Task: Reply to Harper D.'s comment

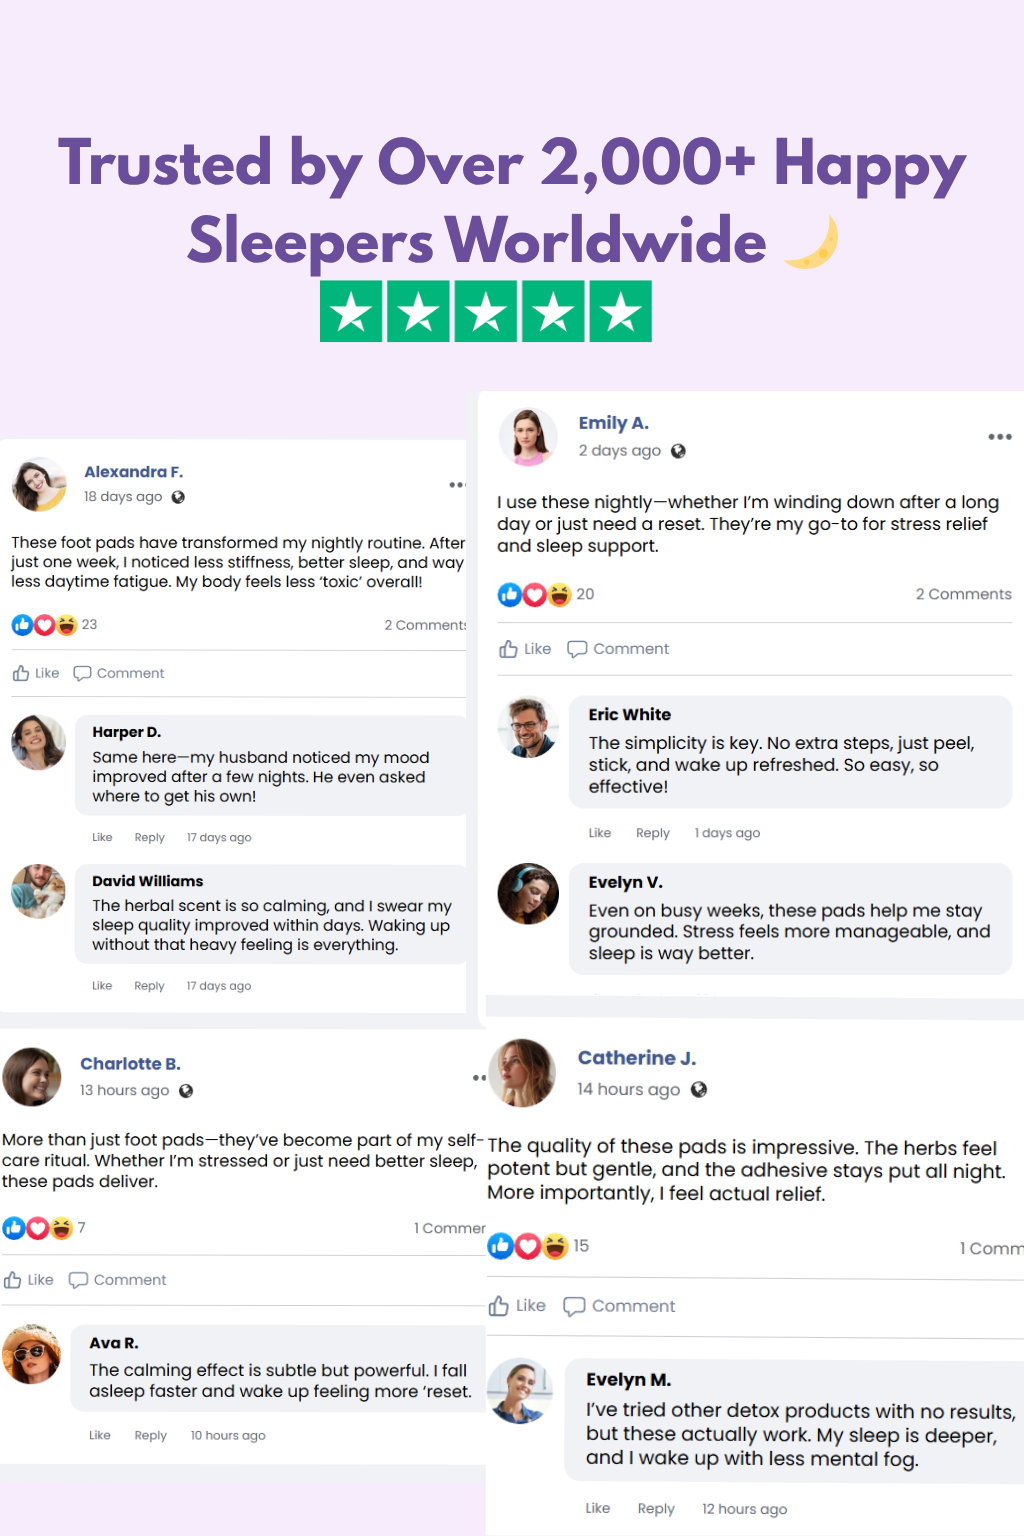Action: [x=149, y=838]
